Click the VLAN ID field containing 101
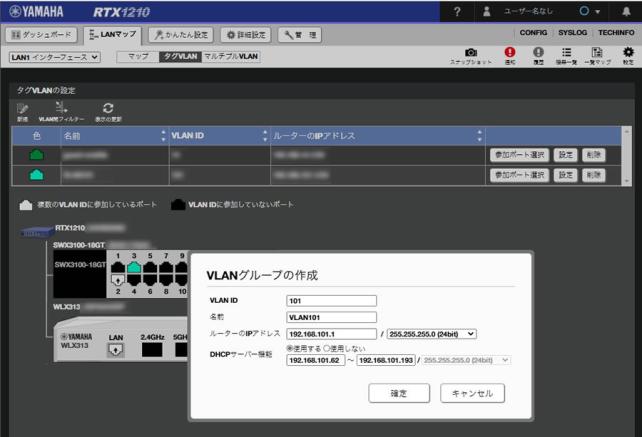Image resolution: width=642 pixels, height=437 pixels. (x=331, y=301)
